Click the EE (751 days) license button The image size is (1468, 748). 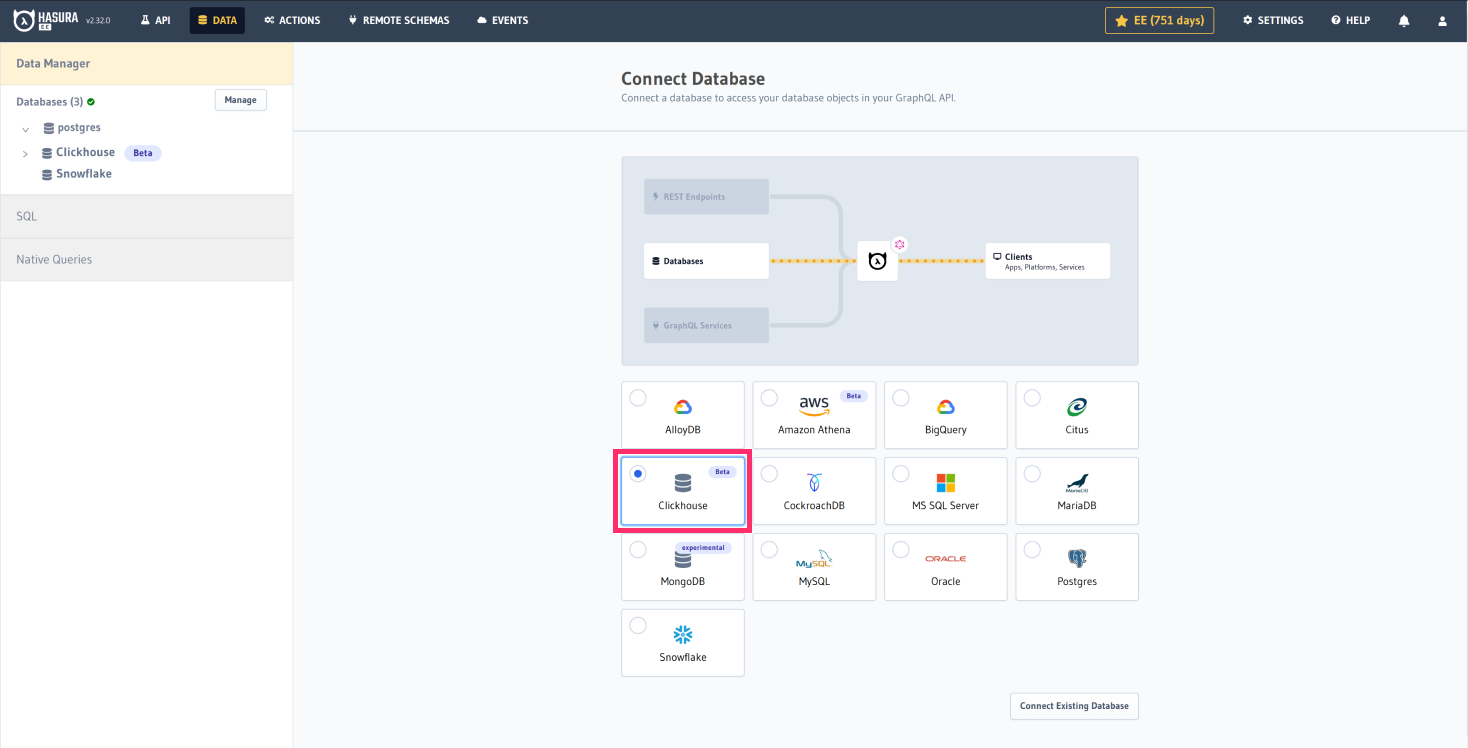[1160, 20]
